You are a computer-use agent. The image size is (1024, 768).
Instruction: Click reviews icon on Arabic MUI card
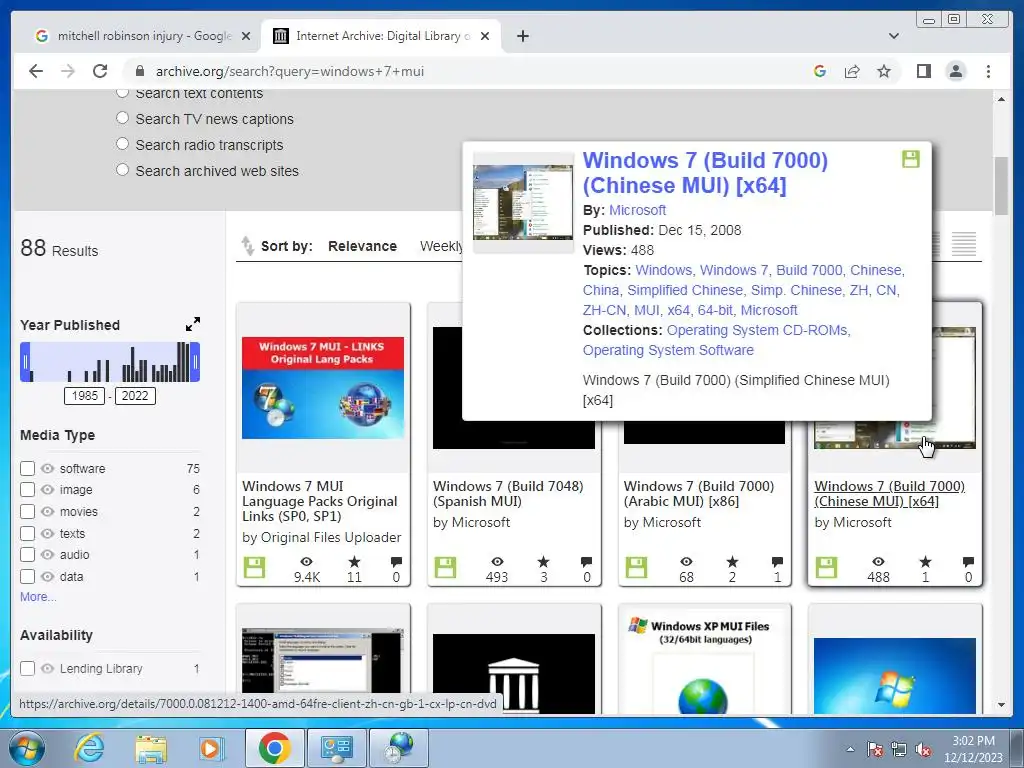777,562
